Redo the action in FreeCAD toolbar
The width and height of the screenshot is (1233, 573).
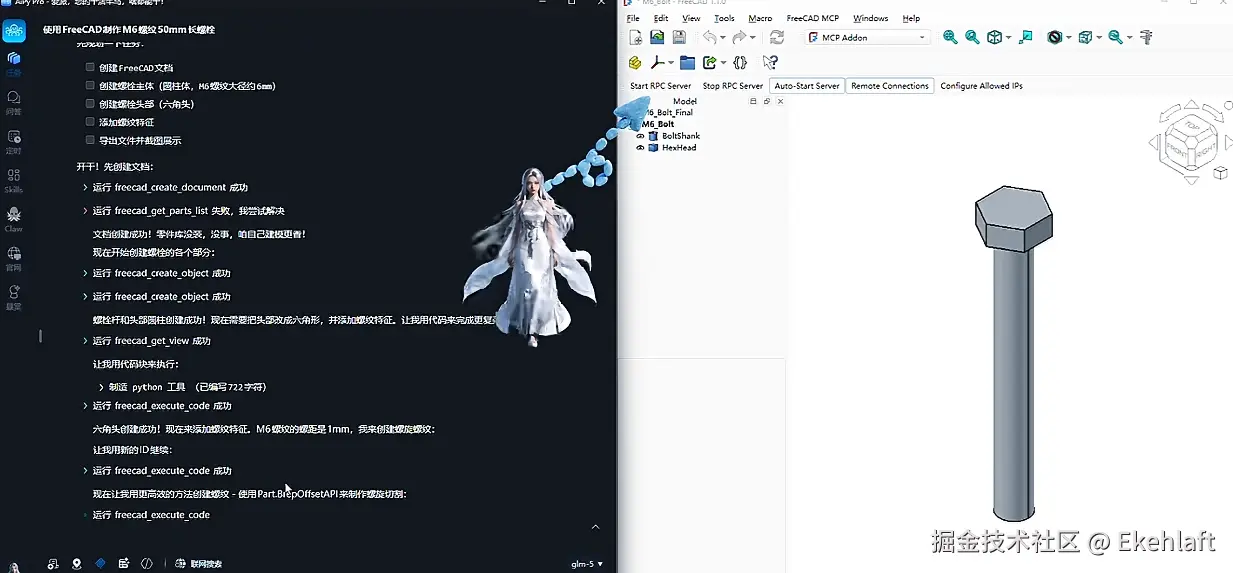[739, 37]
